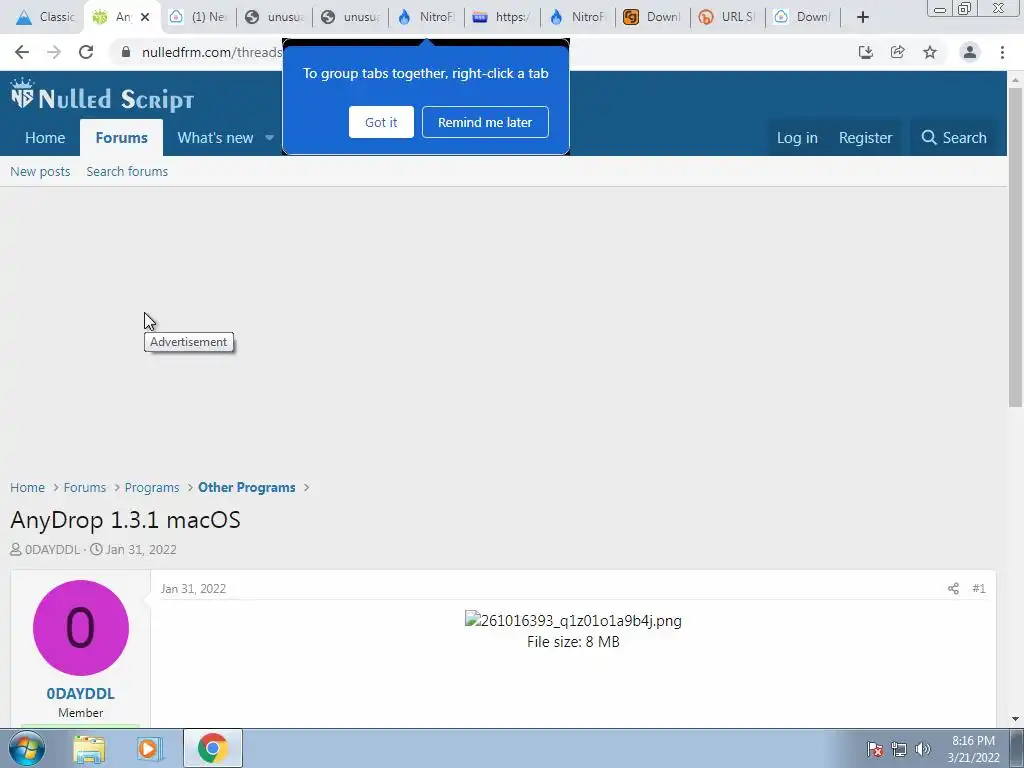Click the 'File size: 8 MB' text
1024x768 pixels.
coord(573,642)
